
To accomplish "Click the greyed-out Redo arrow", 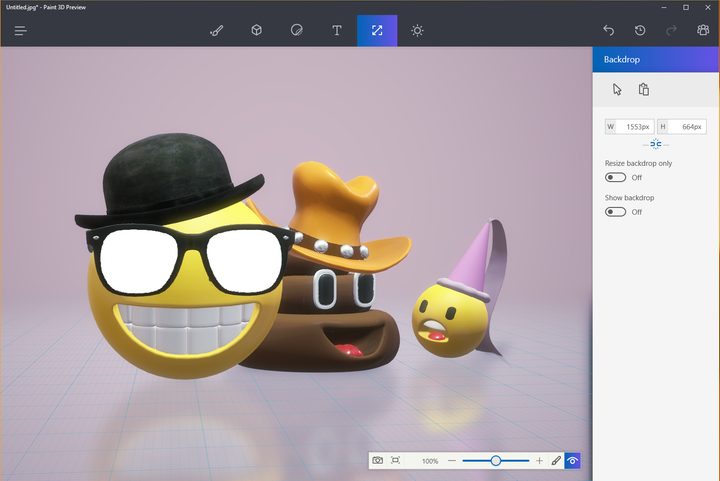I will click(x=671, y=31).
